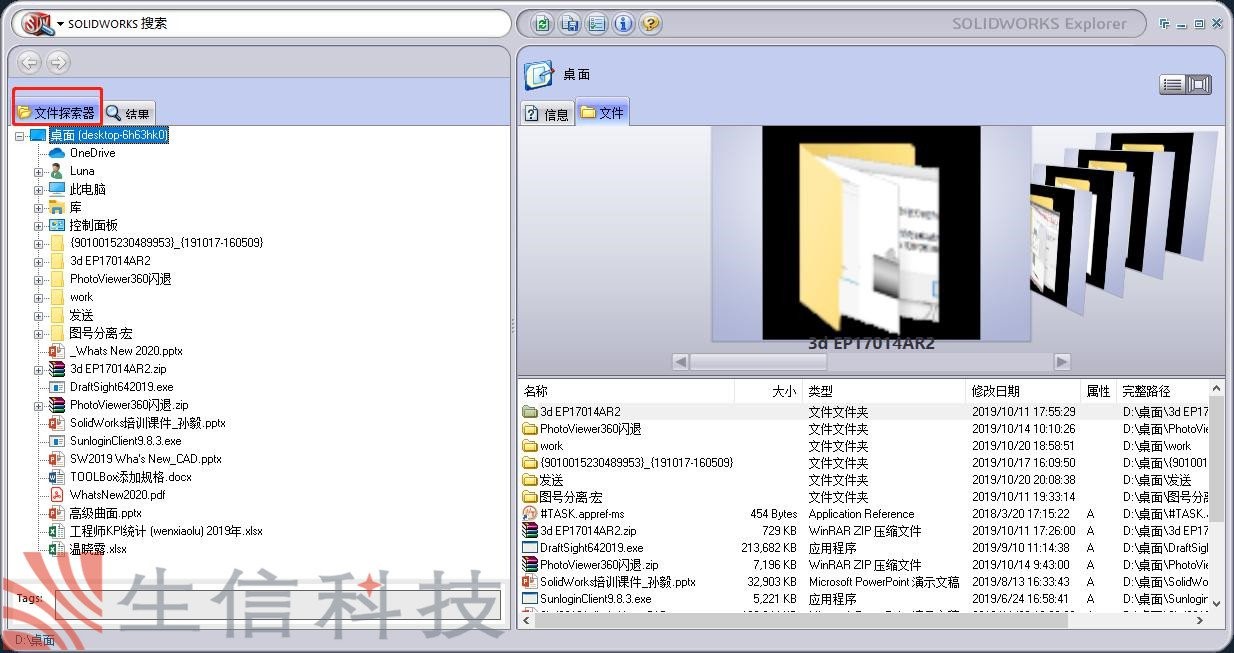Click the coverflow scroll left arrow

coord(680,361)
